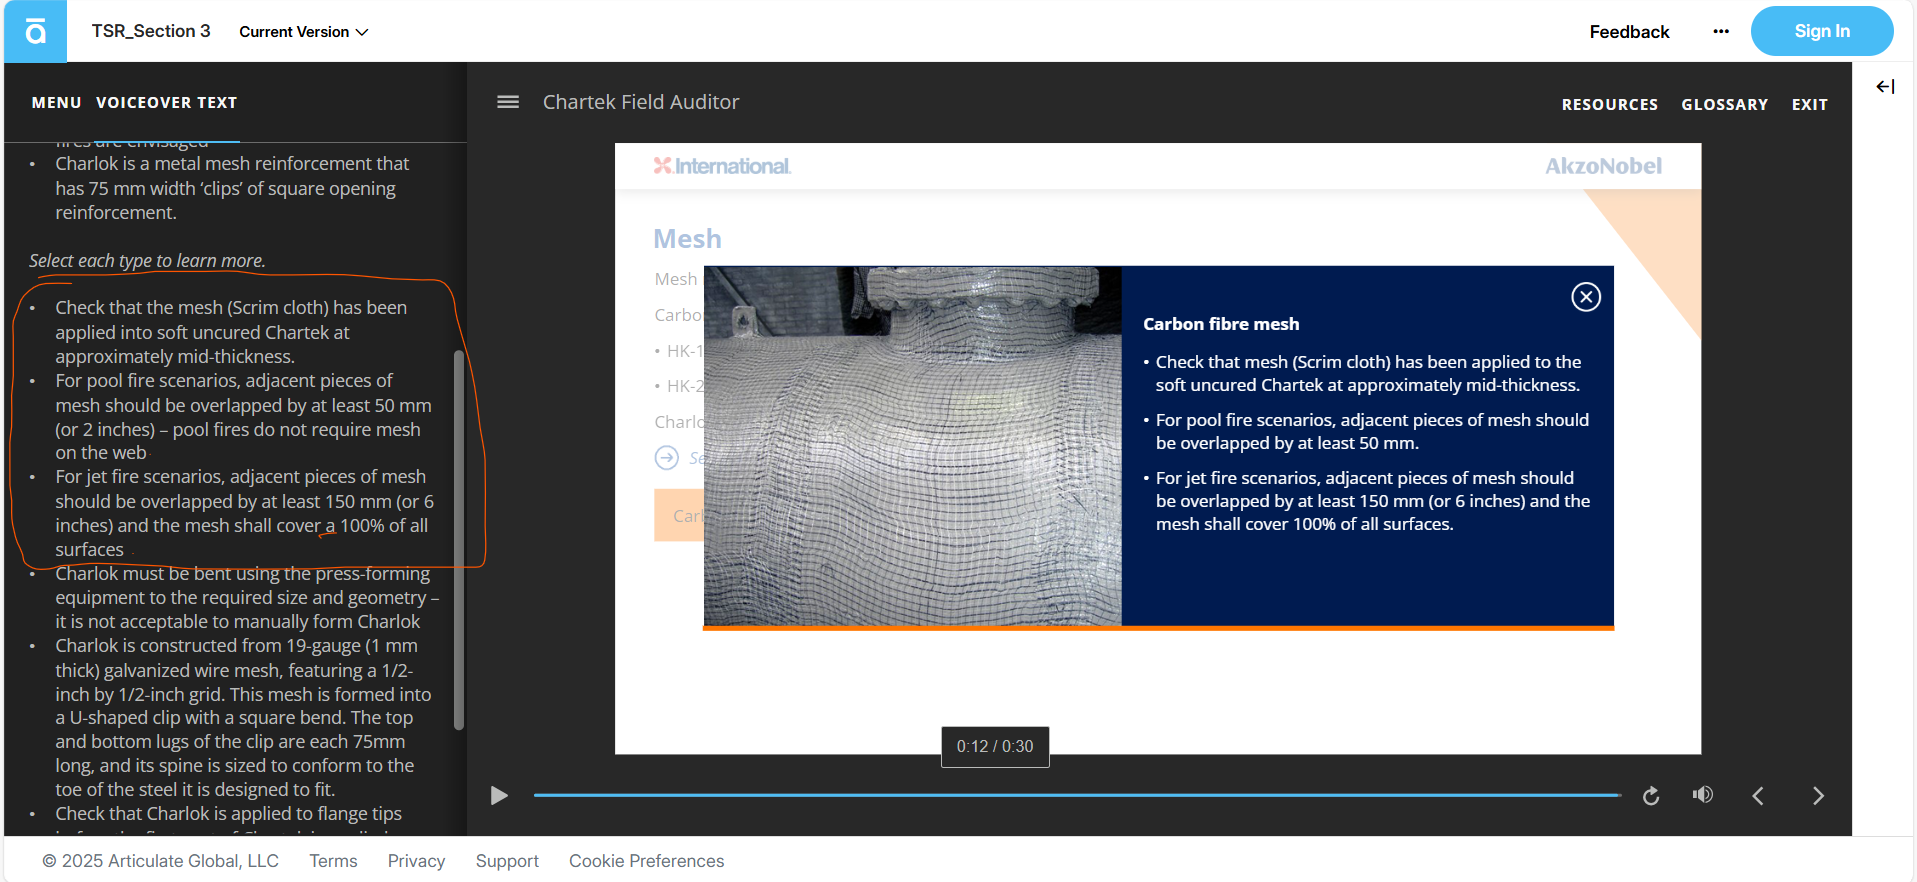
Task: Mute the audio volume icon
Action: [1703, 795]
